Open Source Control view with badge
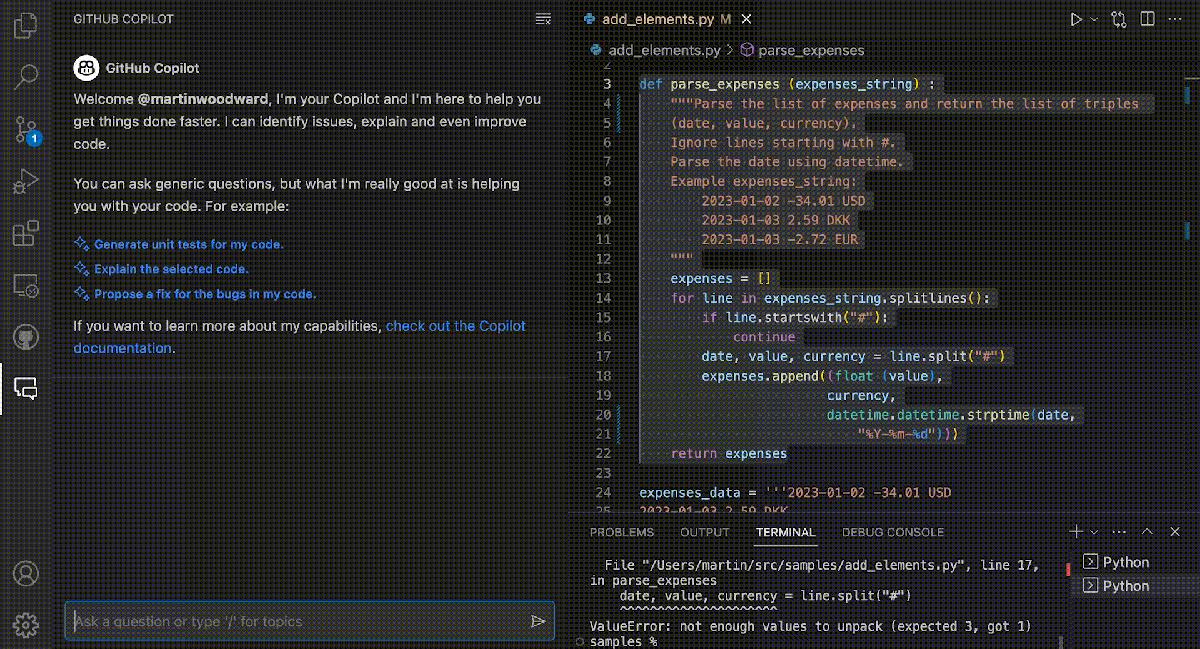 (x=26, y=130)
